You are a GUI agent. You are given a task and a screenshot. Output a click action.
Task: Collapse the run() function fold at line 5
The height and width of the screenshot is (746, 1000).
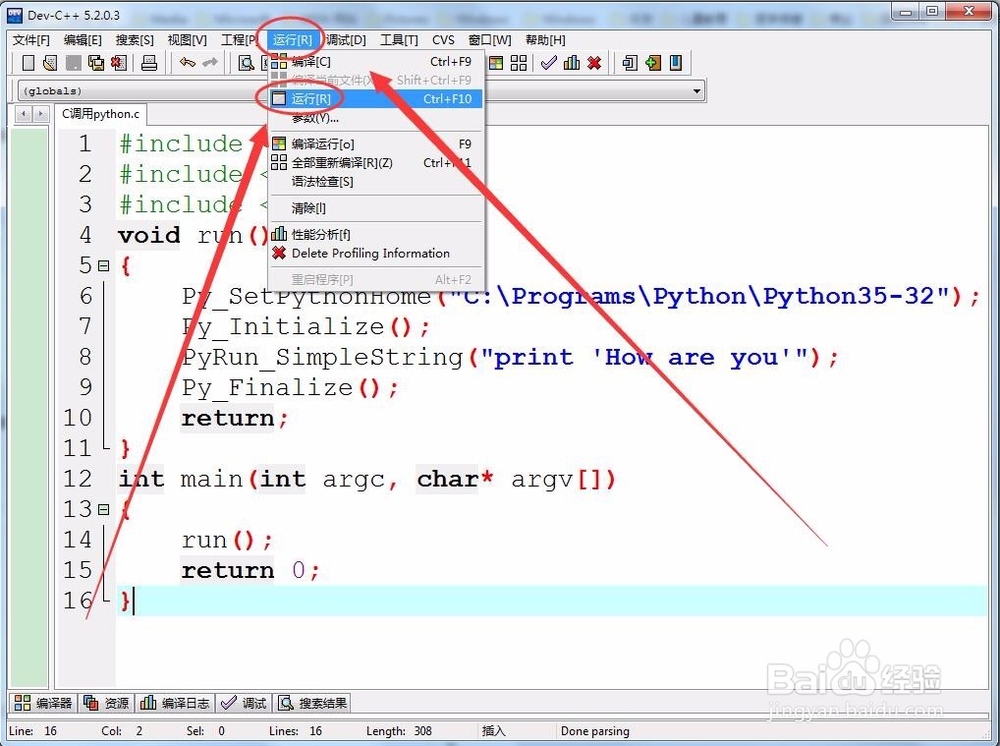(x=104, y=265)
